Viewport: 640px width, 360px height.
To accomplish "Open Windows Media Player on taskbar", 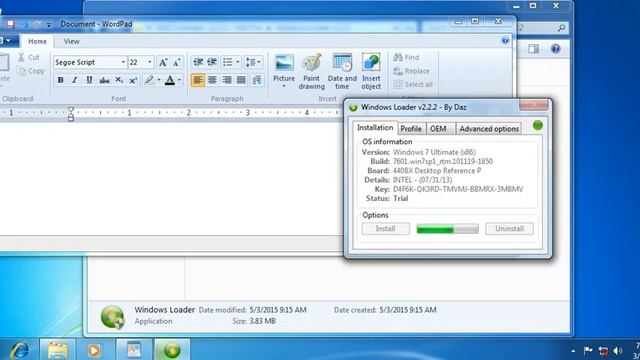I will [x=94, y=350].
